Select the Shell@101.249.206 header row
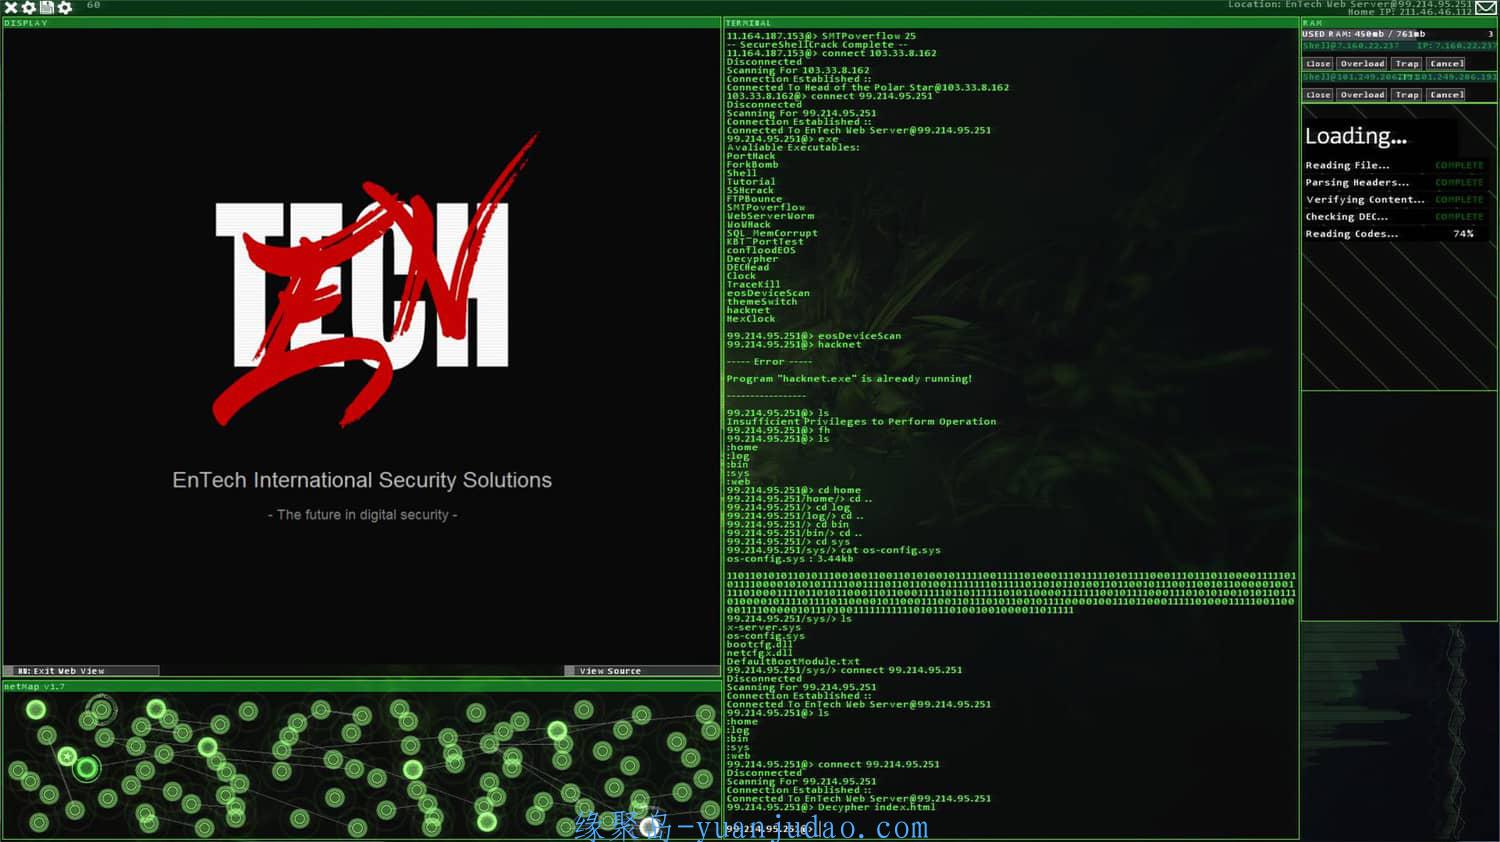The height and width of the screenshot is (842, 1500). [x=1399, y=77]
